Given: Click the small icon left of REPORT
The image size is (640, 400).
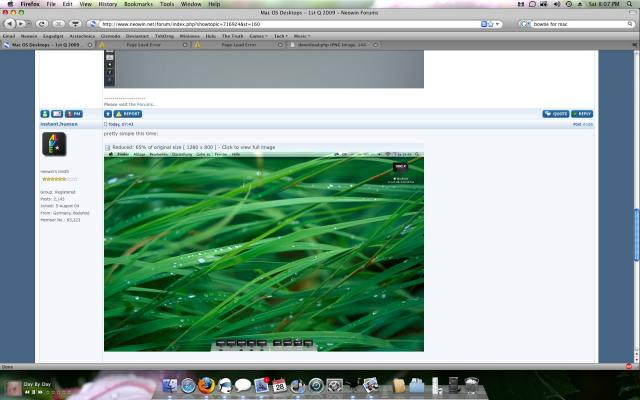Looking at the screenshot, I should coord(108,114).
